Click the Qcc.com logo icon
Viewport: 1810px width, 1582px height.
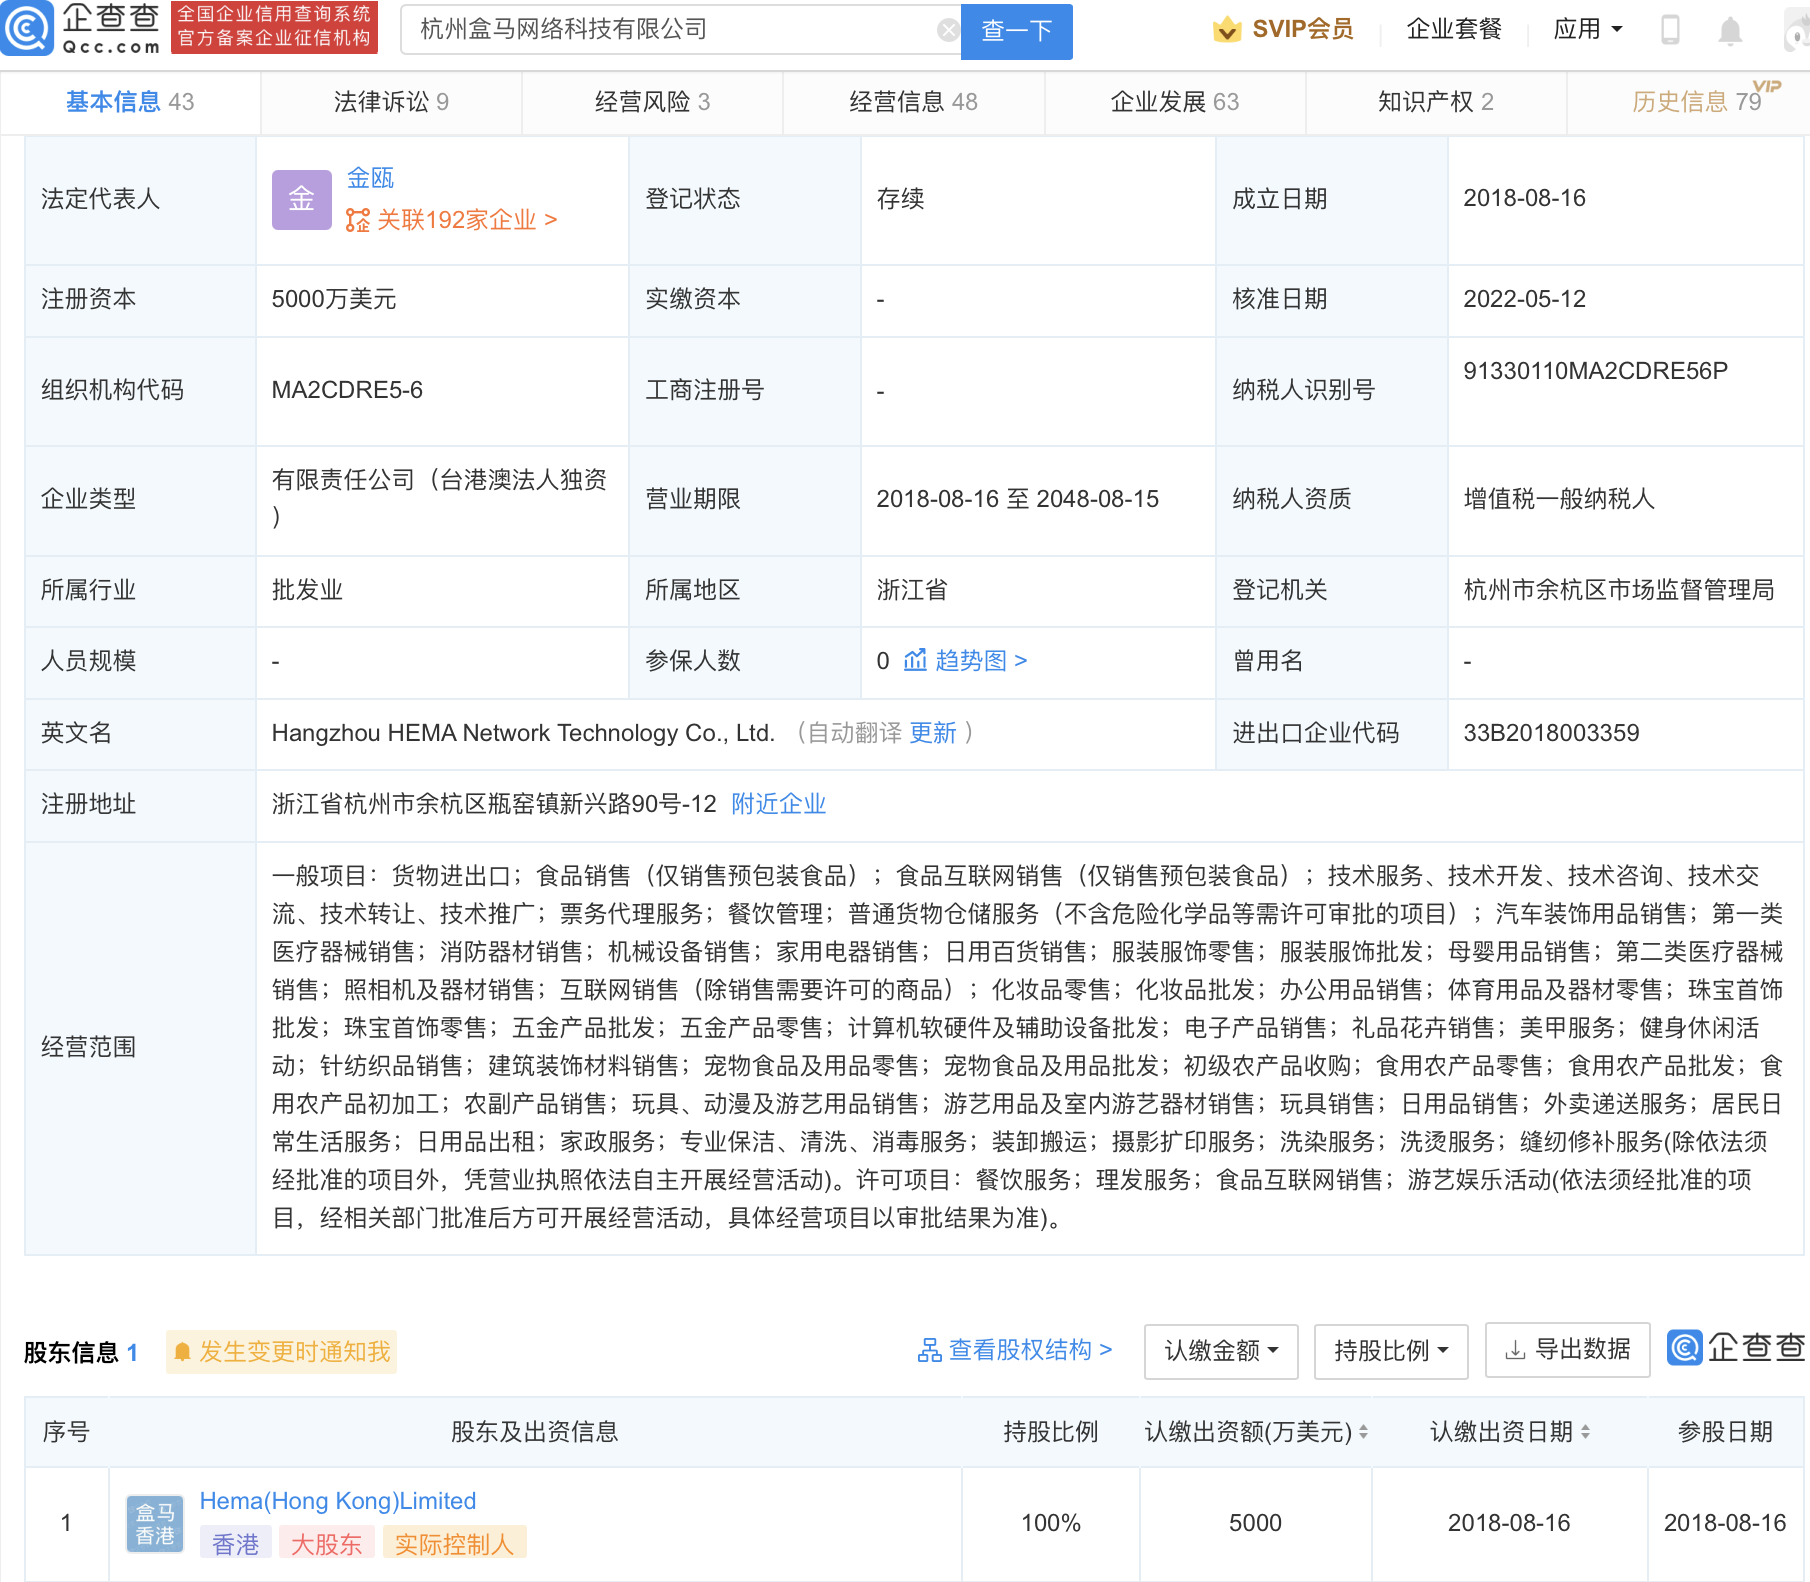point(27,28)
